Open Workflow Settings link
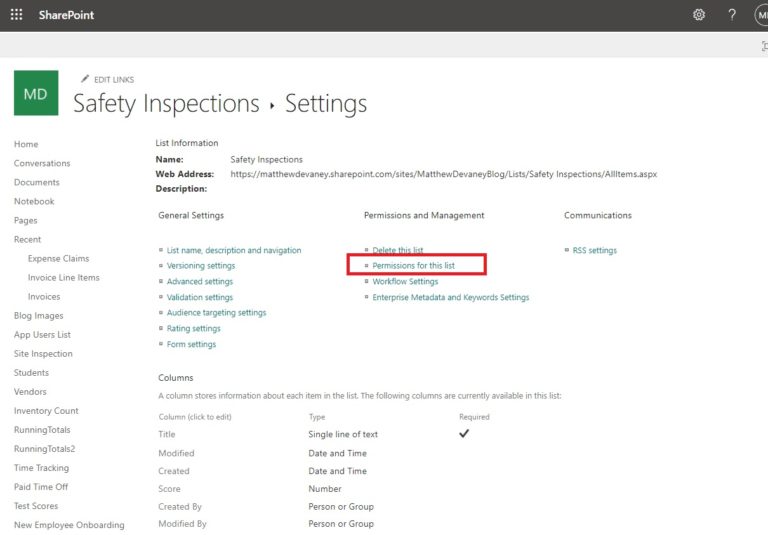The width and height of the screenshot is (768, 535). tap(405, 282)
